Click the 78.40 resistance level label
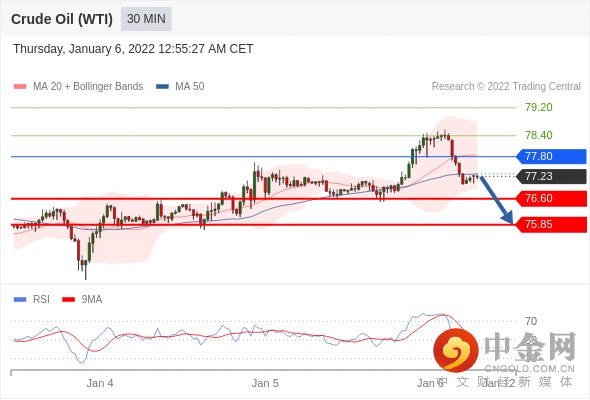The image size is (590, 400). [x=539, y=135]
